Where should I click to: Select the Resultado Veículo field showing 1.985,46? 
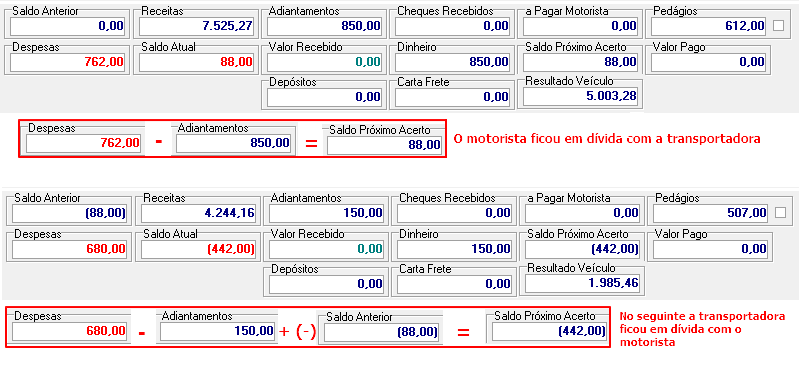(x=582, y=283)
